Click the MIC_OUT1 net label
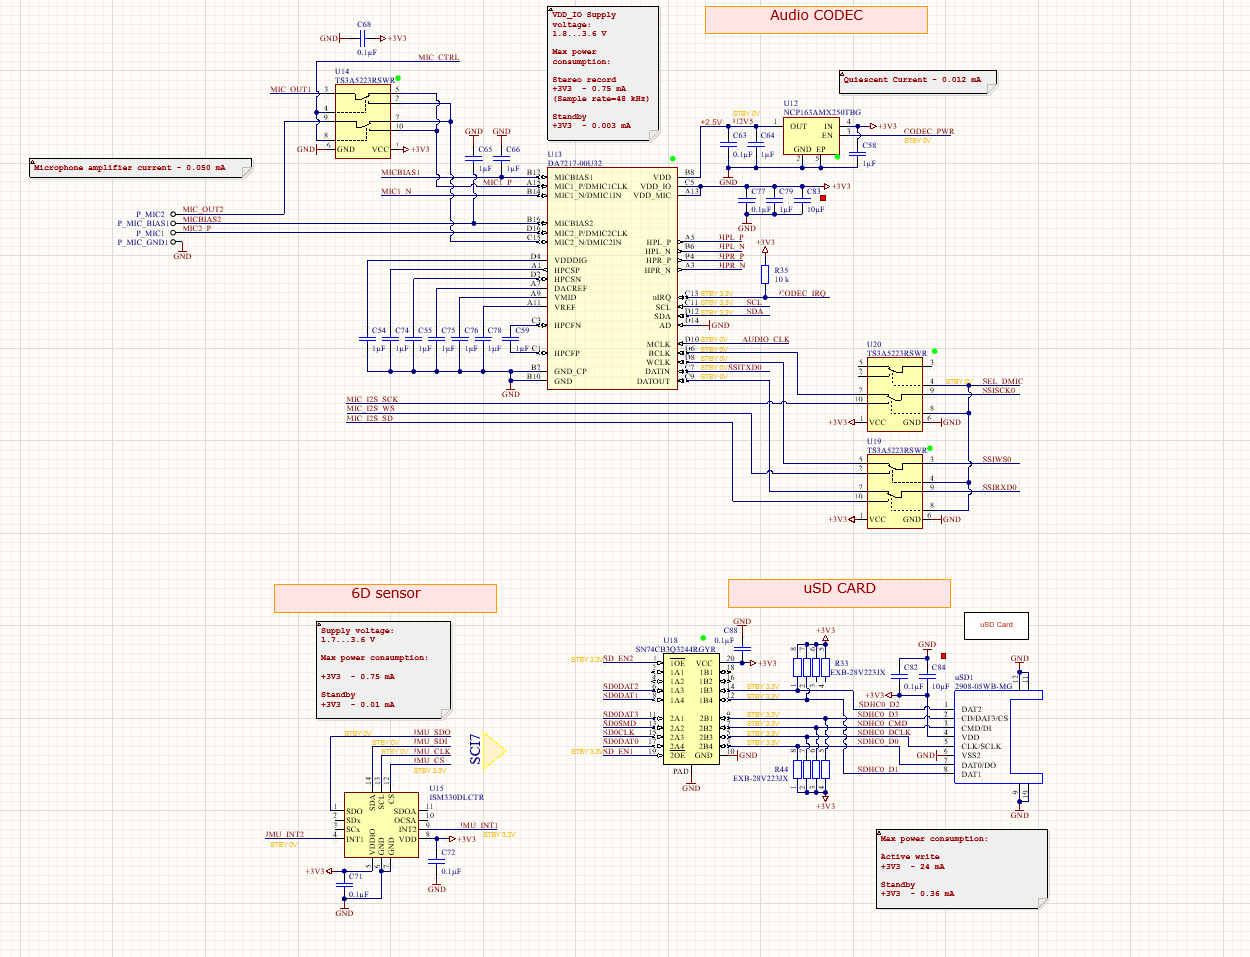 (290, 89)
